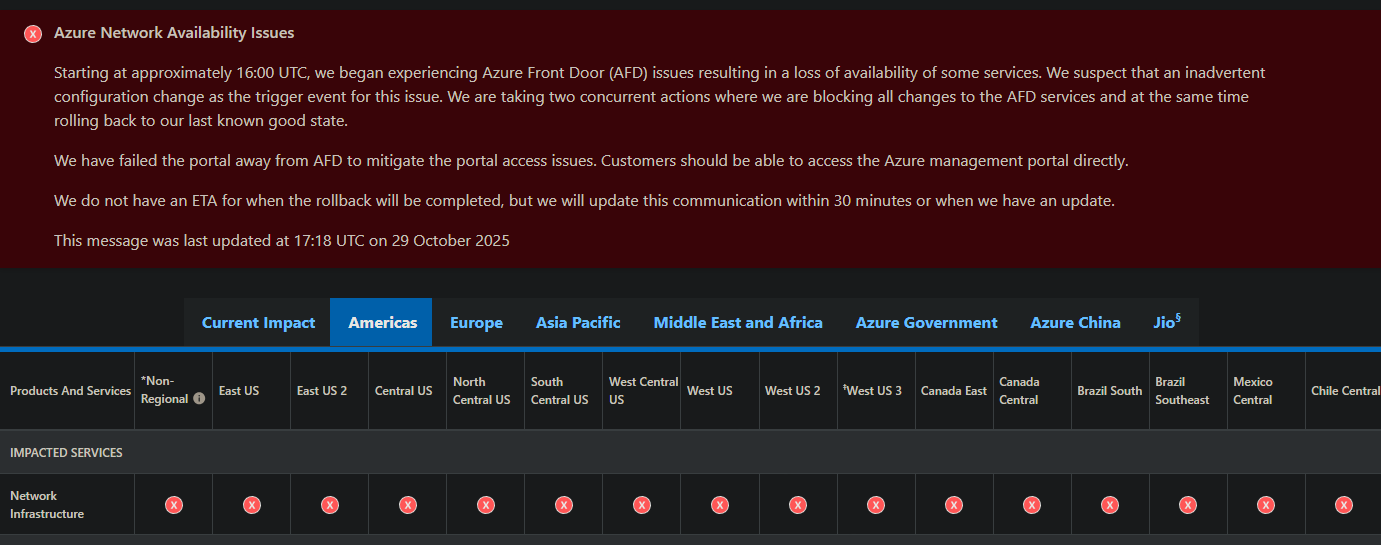This screenshot has width=1381, height=545.
Task: Click Network Infrastructure outage icon for Canada East
Action: click(x=954, y=505)
